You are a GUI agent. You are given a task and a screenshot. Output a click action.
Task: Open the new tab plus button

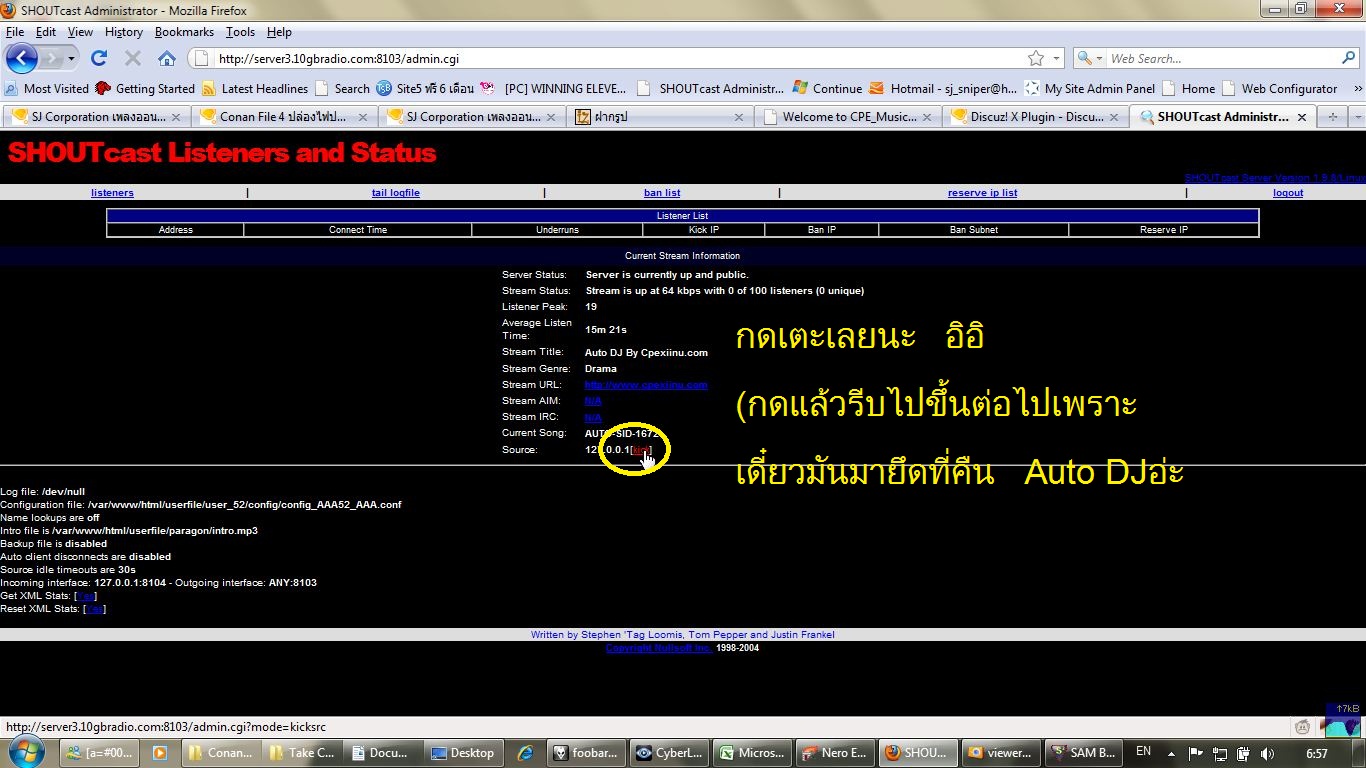[x=1331, y=117]
